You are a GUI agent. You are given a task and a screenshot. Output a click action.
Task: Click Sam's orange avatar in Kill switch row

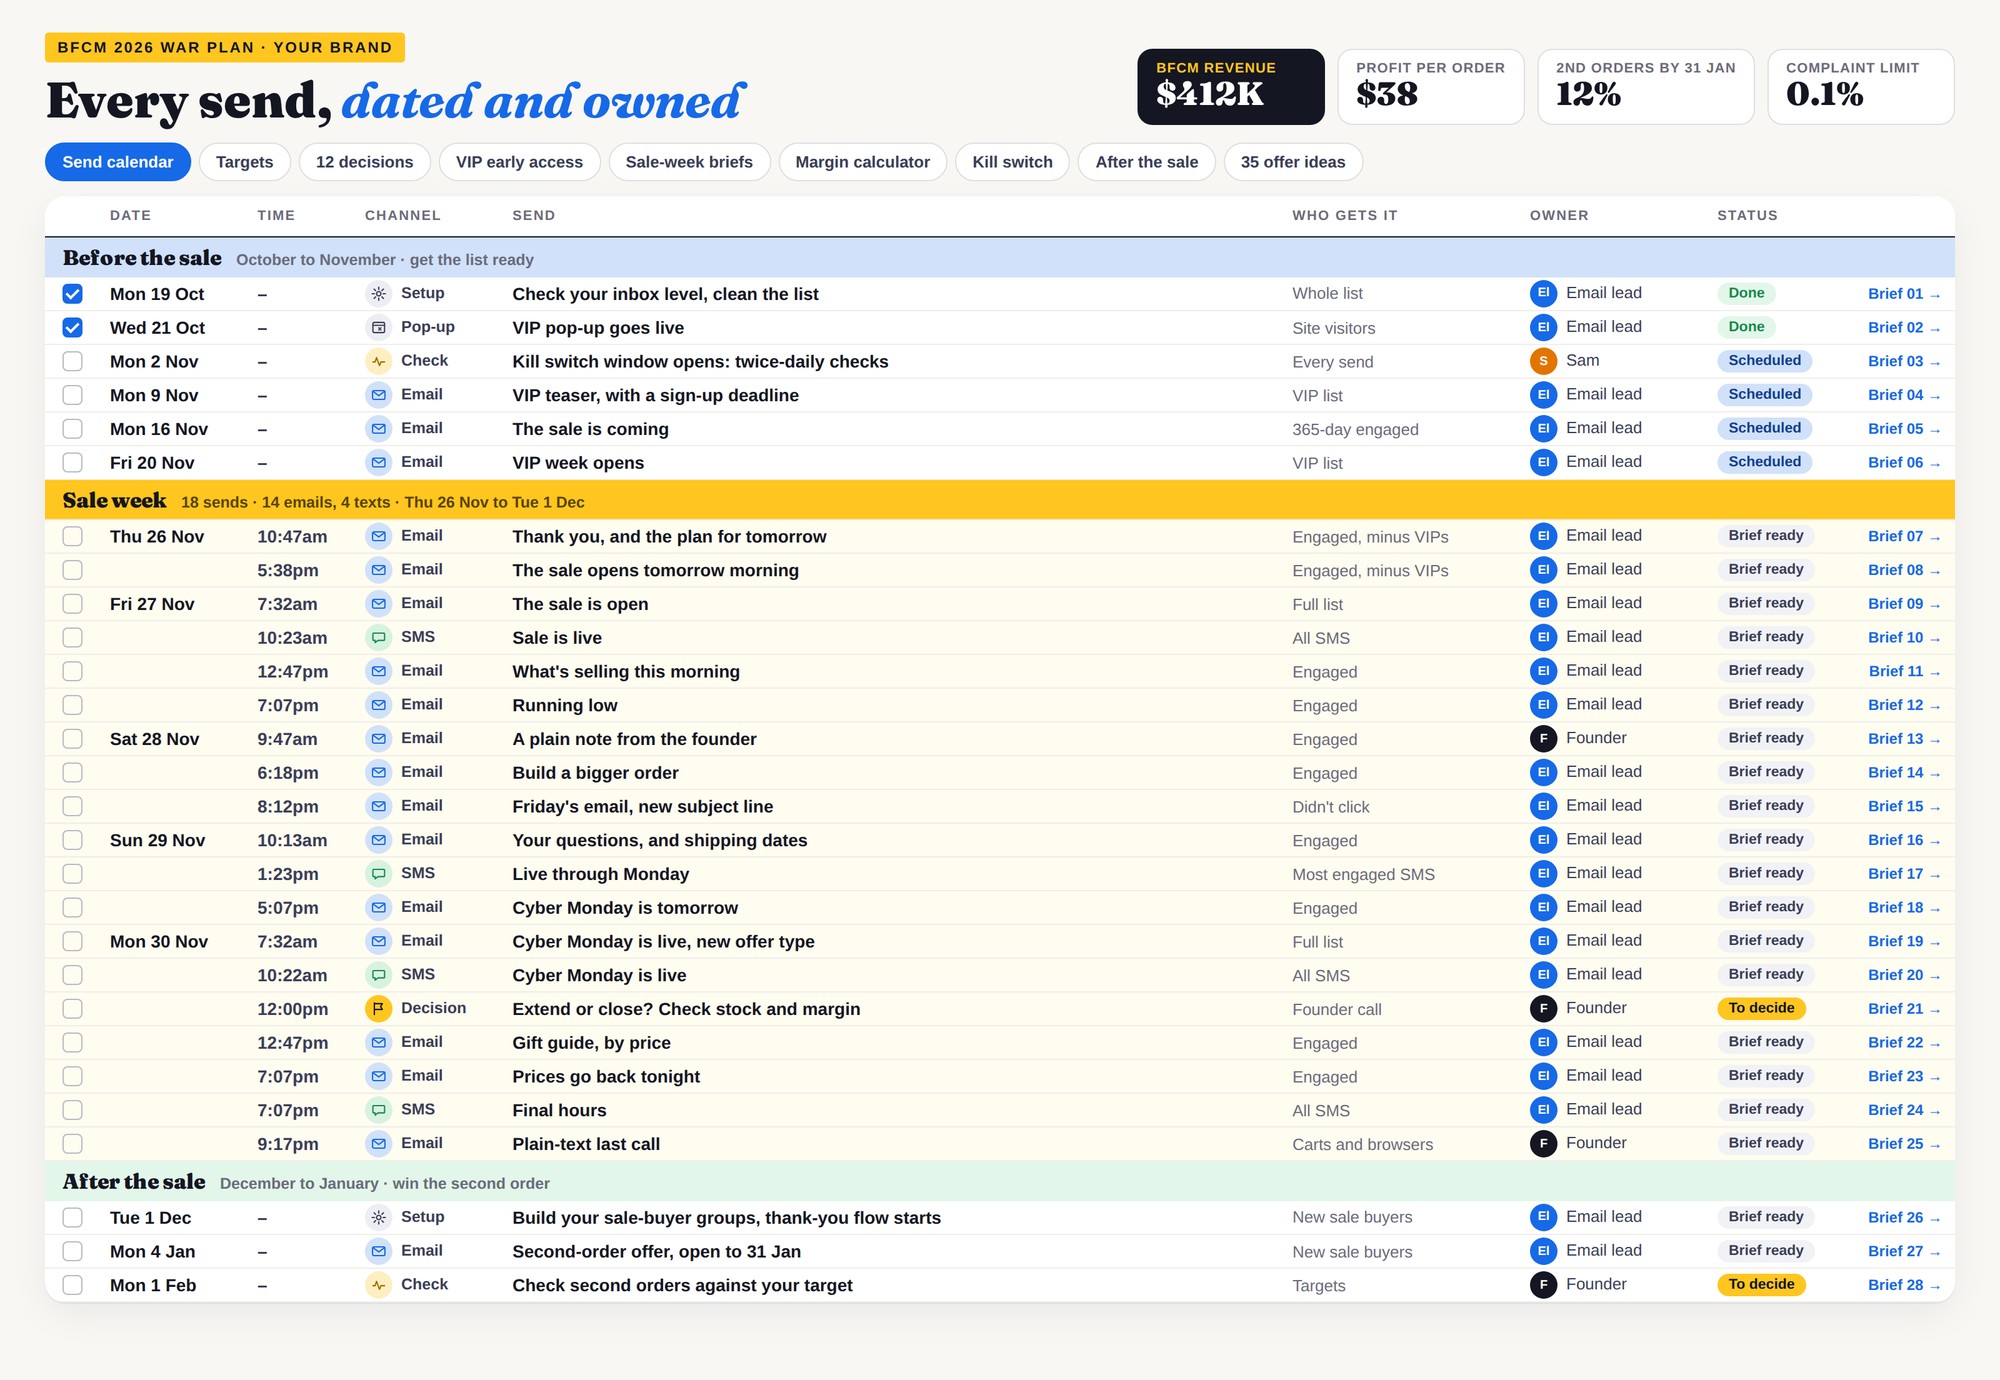pos(1543,361)
